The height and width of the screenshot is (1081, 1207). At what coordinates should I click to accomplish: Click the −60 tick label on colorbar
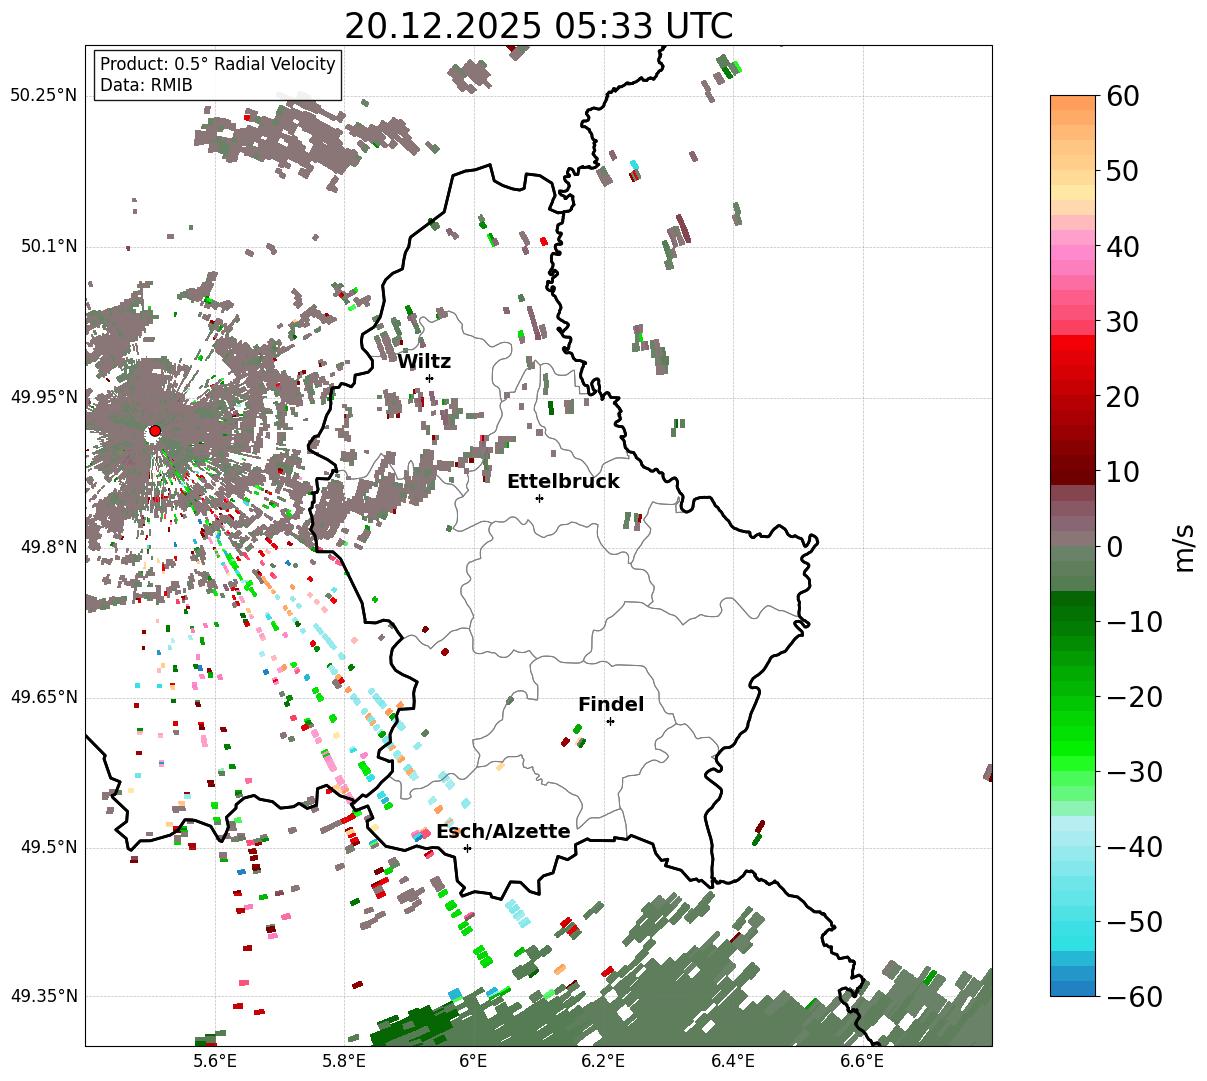click(x=1134, y=997)
